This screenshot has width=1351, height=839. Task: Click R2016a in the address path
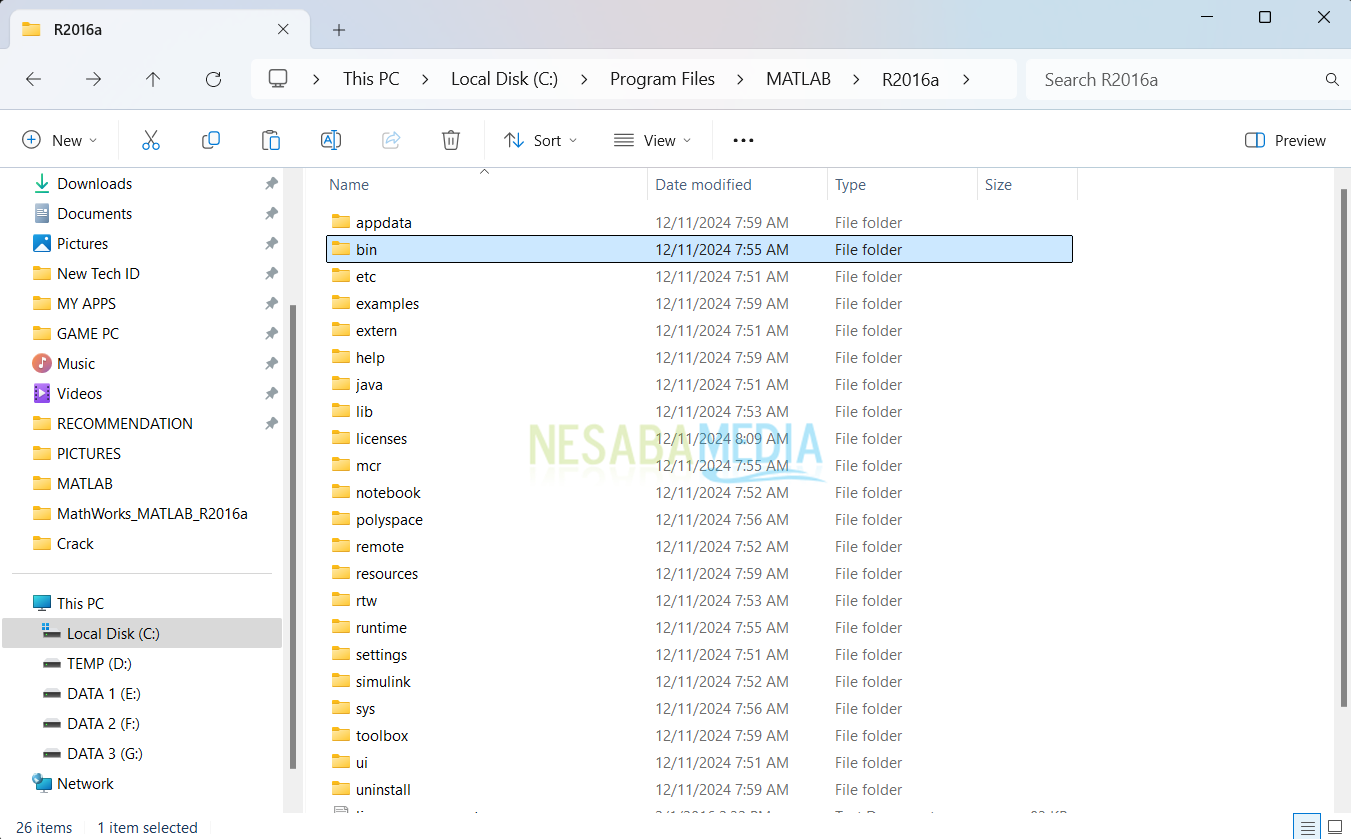pyautogui.click(x=910, y=79)
